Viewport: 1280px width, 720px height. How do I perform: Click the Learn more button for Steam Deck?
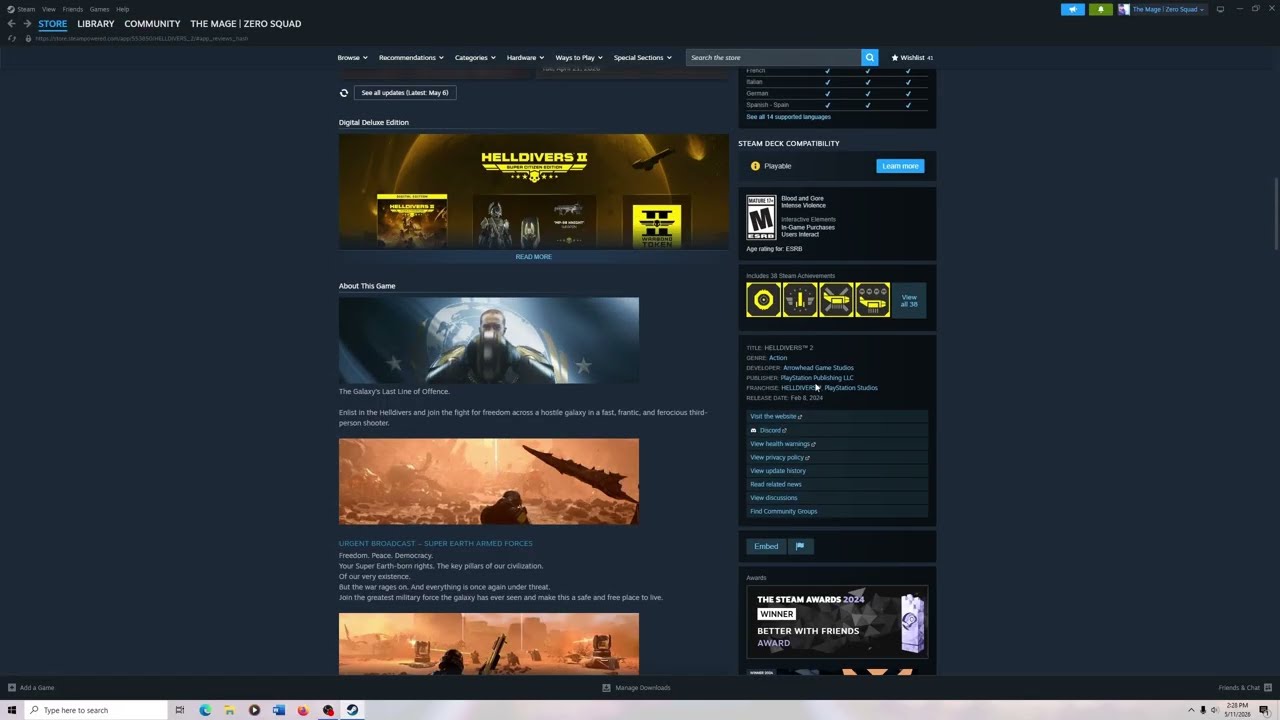[x=900, y=166]
